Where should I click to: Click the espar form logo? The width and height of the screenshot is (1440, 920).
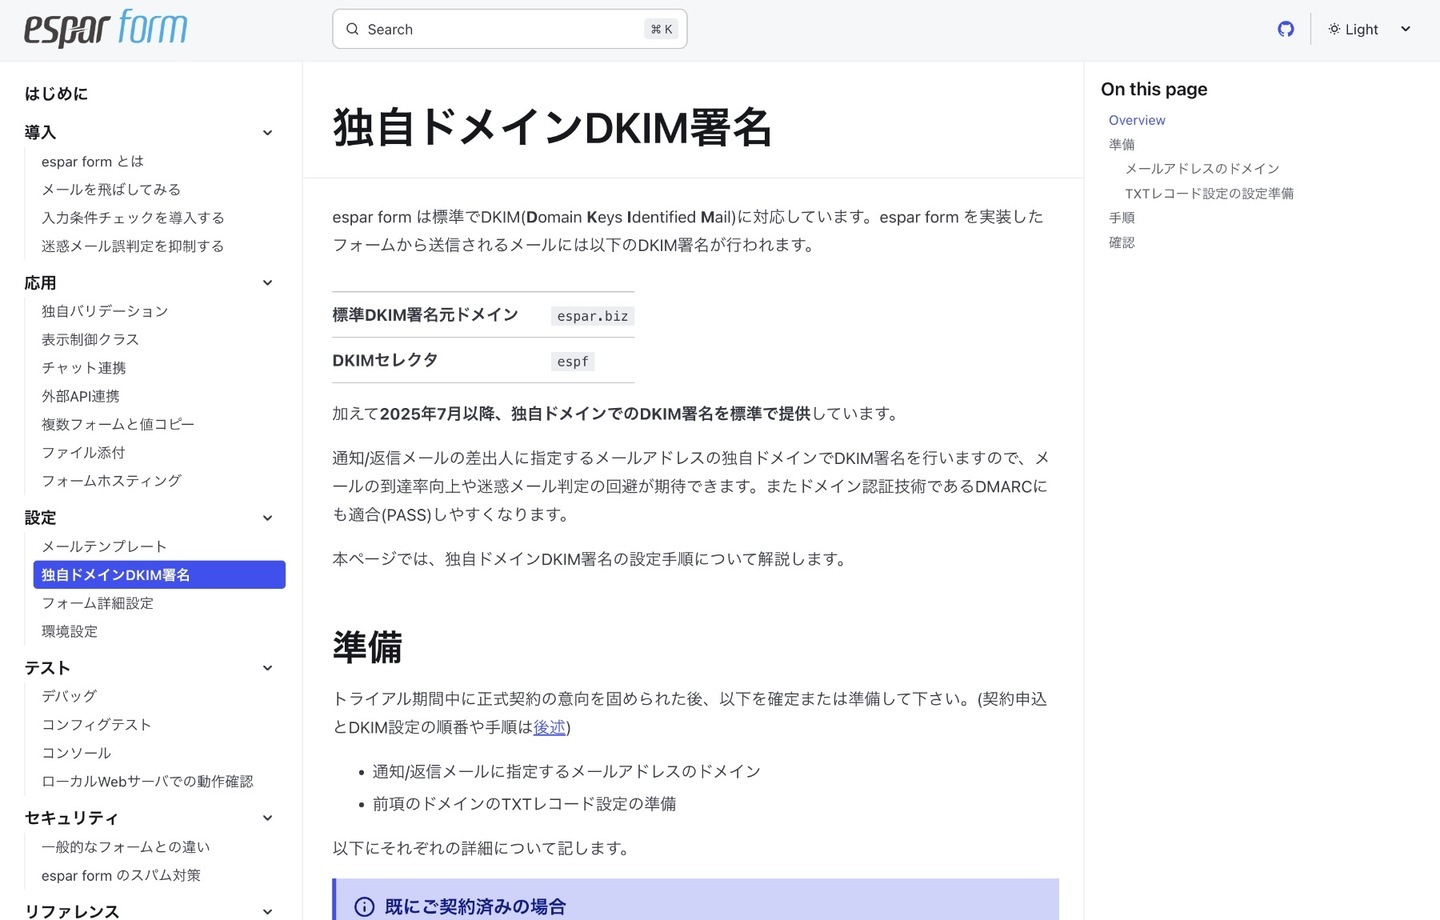105,29
